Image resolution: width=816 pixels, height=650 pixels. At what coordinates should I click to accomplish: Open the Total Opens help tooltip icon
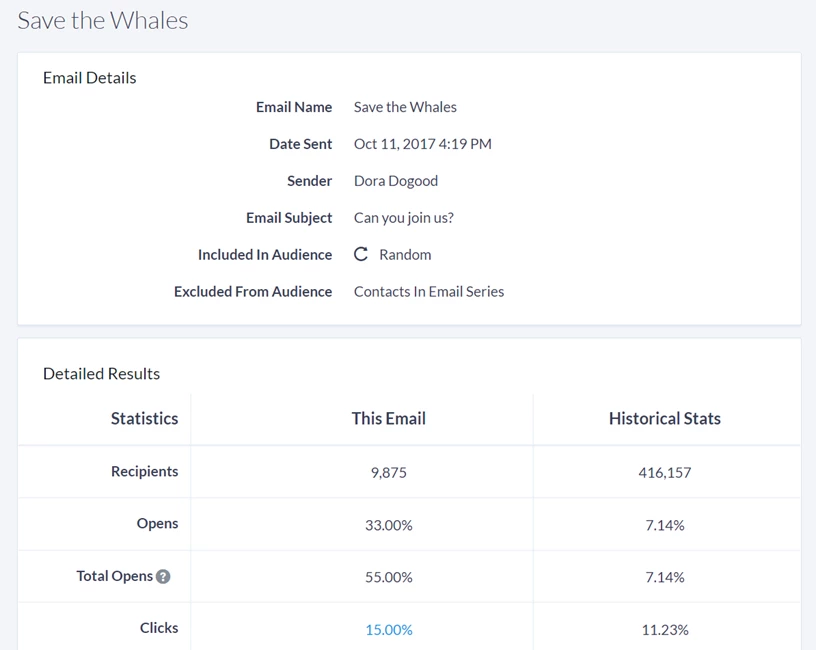pos(164,575)
